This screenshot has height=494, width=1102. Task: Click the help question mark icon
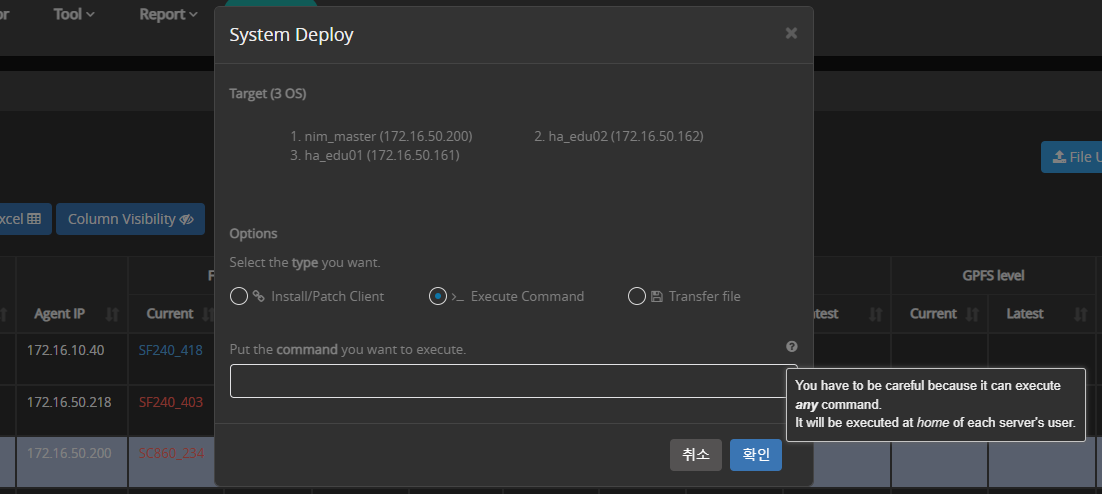[x=792, y=347]
